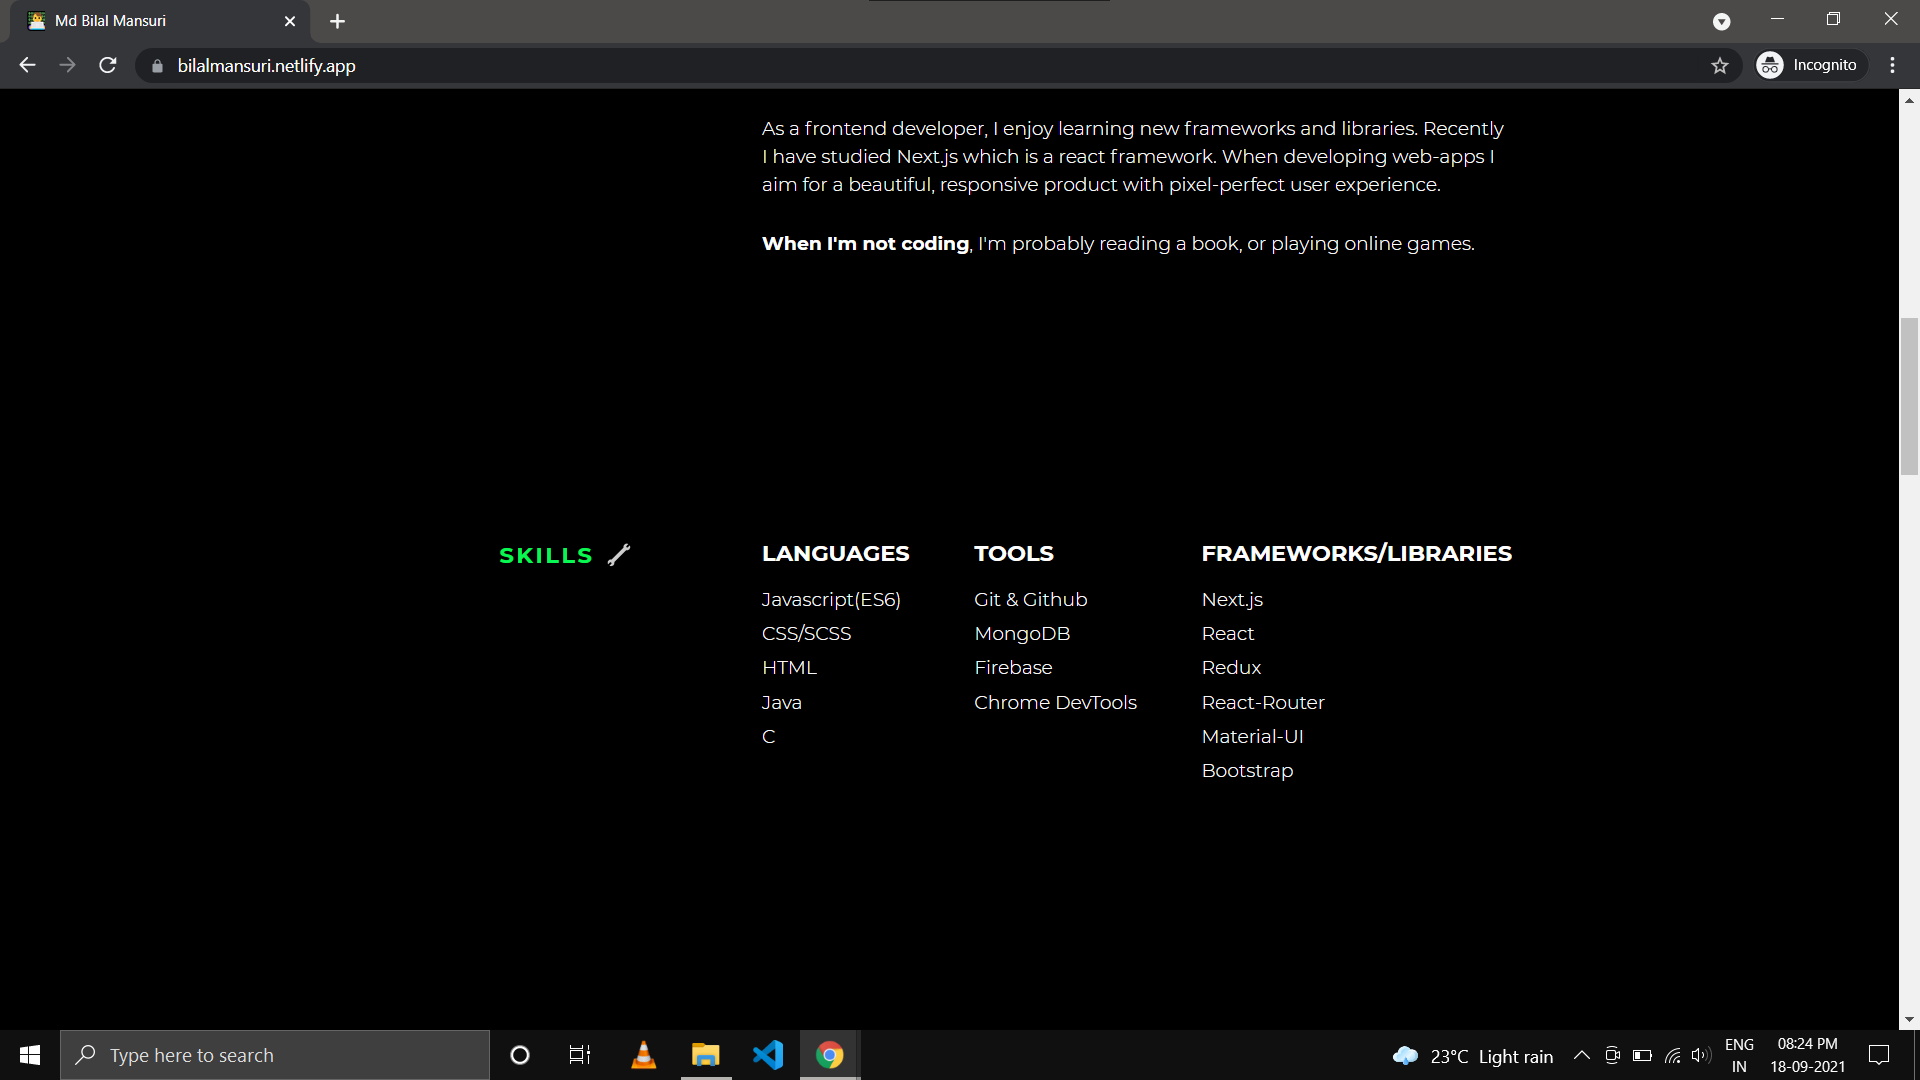View site lock security info
The width and height of the screenshot is (1920, 1080).
(157, 66)
